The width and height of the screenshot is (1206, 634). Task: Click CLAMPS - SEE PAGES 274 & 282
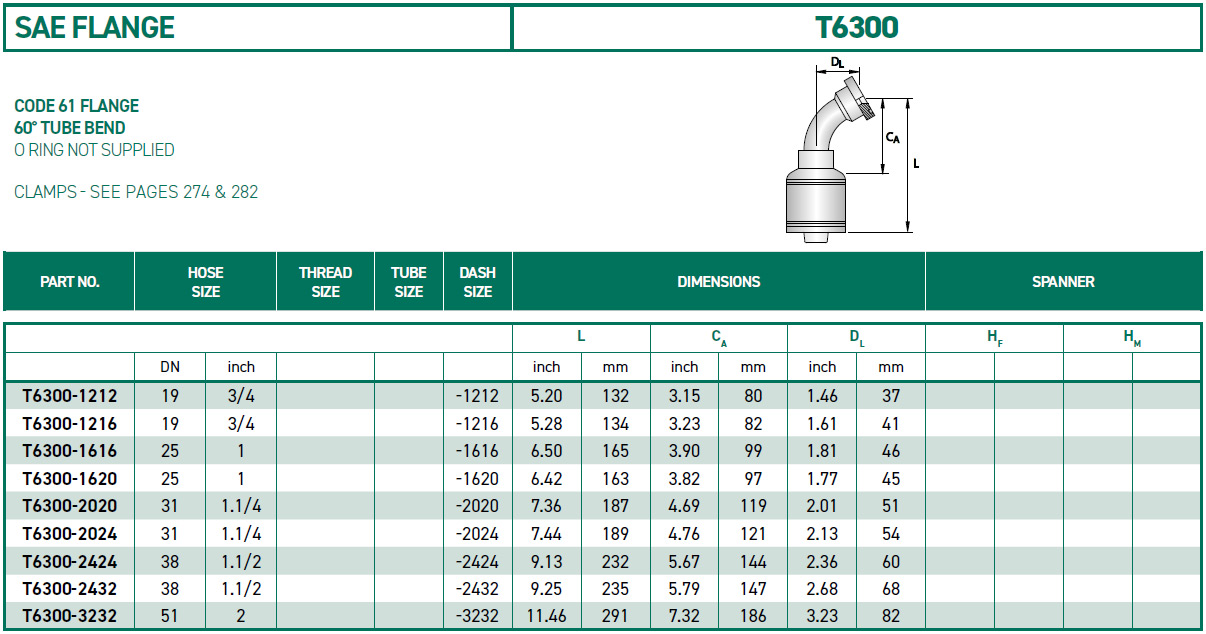136,192
